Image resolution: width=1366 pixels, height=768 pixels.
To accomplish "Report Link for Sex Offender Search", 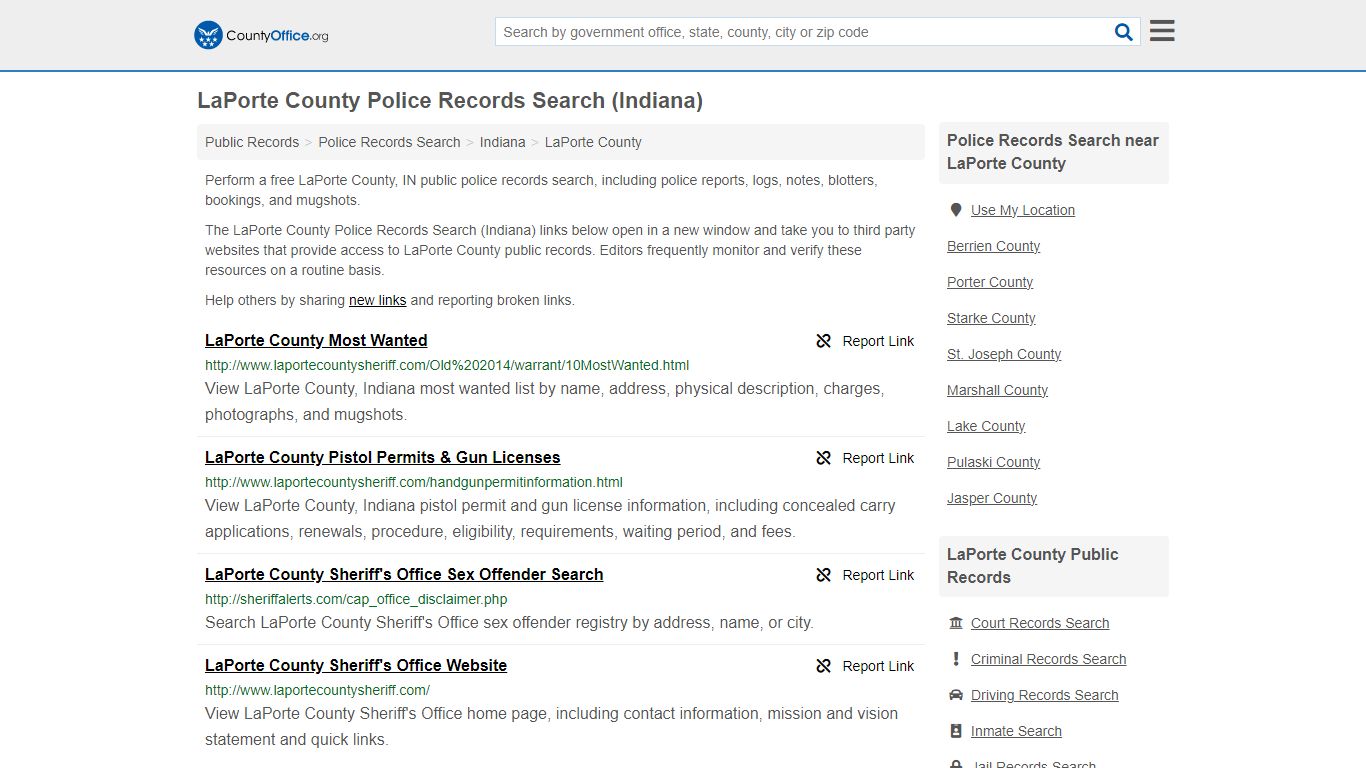I will [x=878, y=575].
